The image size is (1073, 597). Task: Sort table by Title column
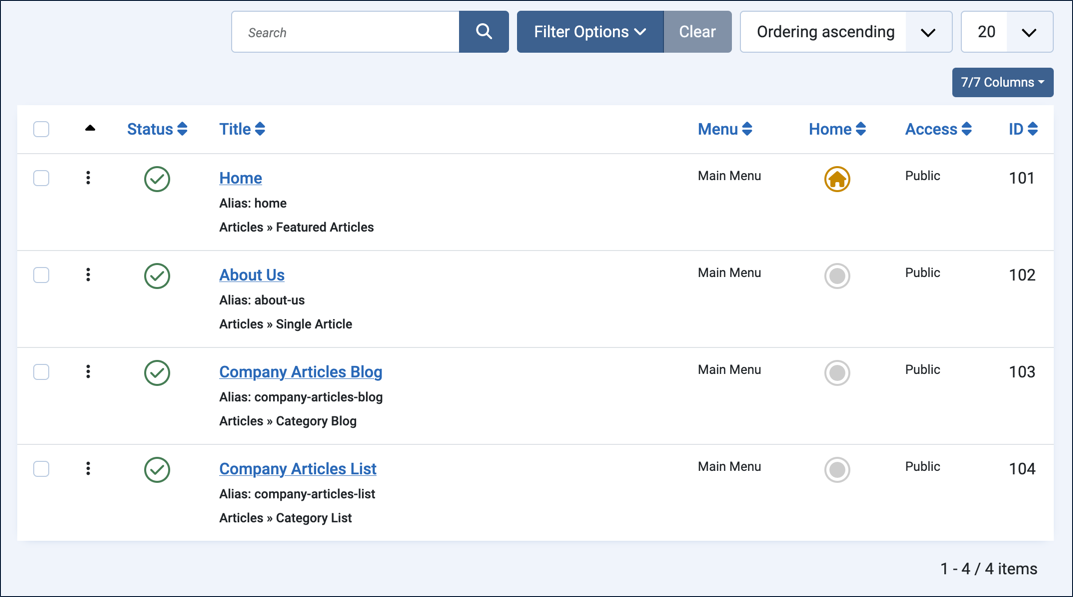[x=242, y=129]
